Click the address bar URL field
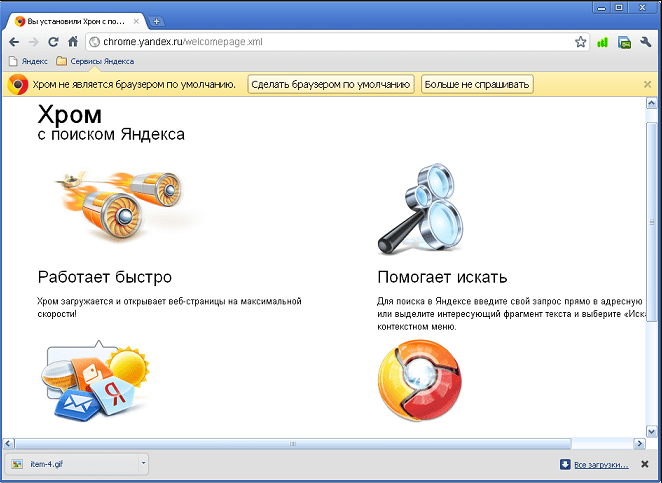 click(x=330, y=42)
